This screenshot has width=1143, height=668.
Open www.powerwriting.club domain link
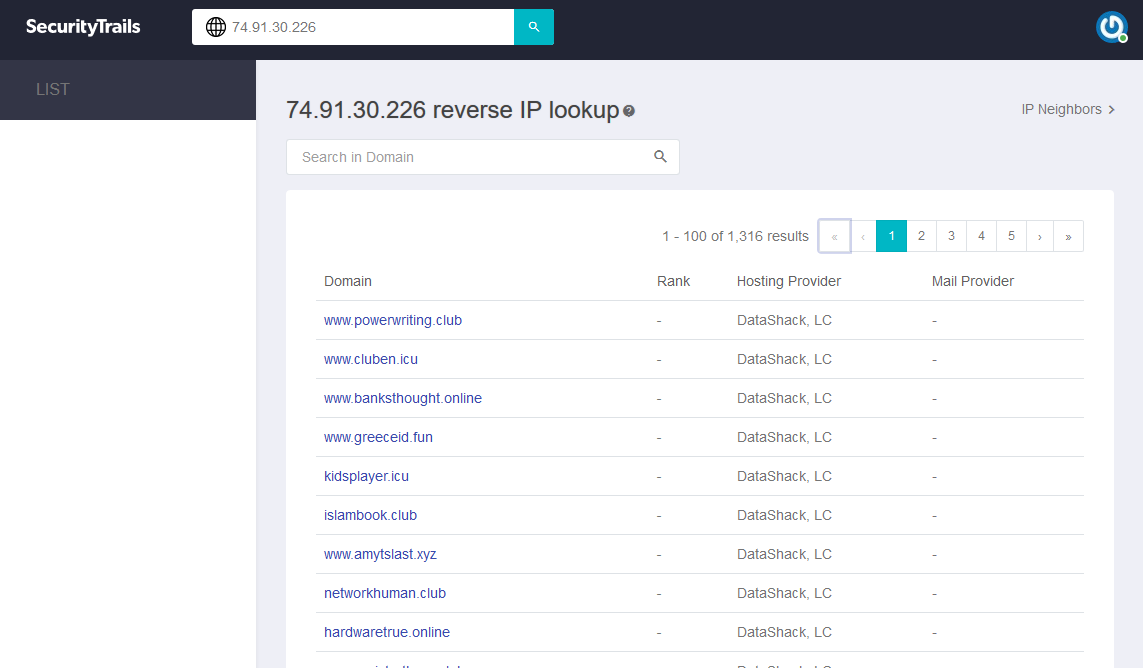393,320
